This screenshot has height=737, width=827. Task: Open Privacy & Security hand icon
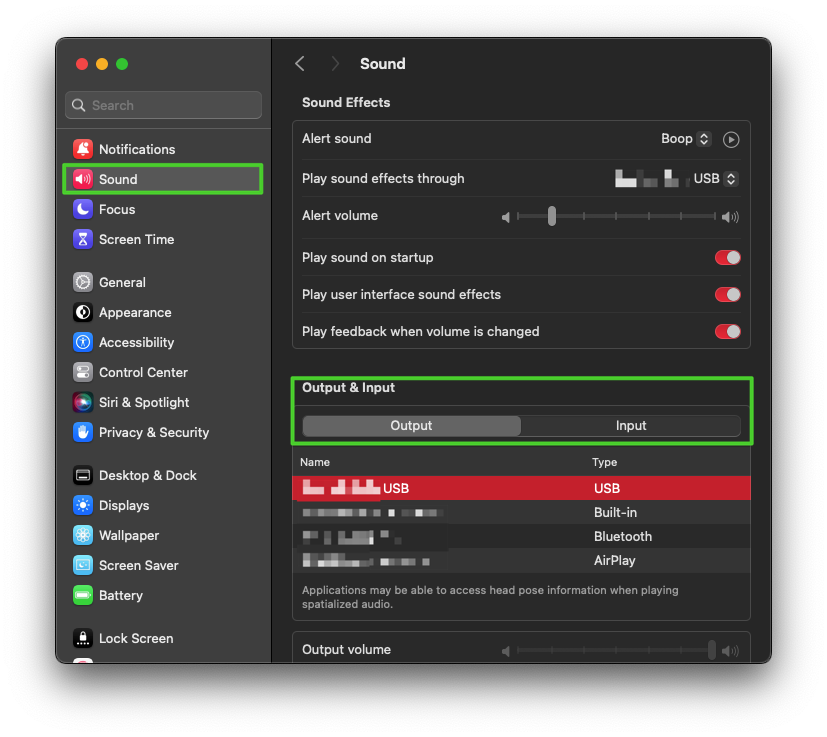83,432
